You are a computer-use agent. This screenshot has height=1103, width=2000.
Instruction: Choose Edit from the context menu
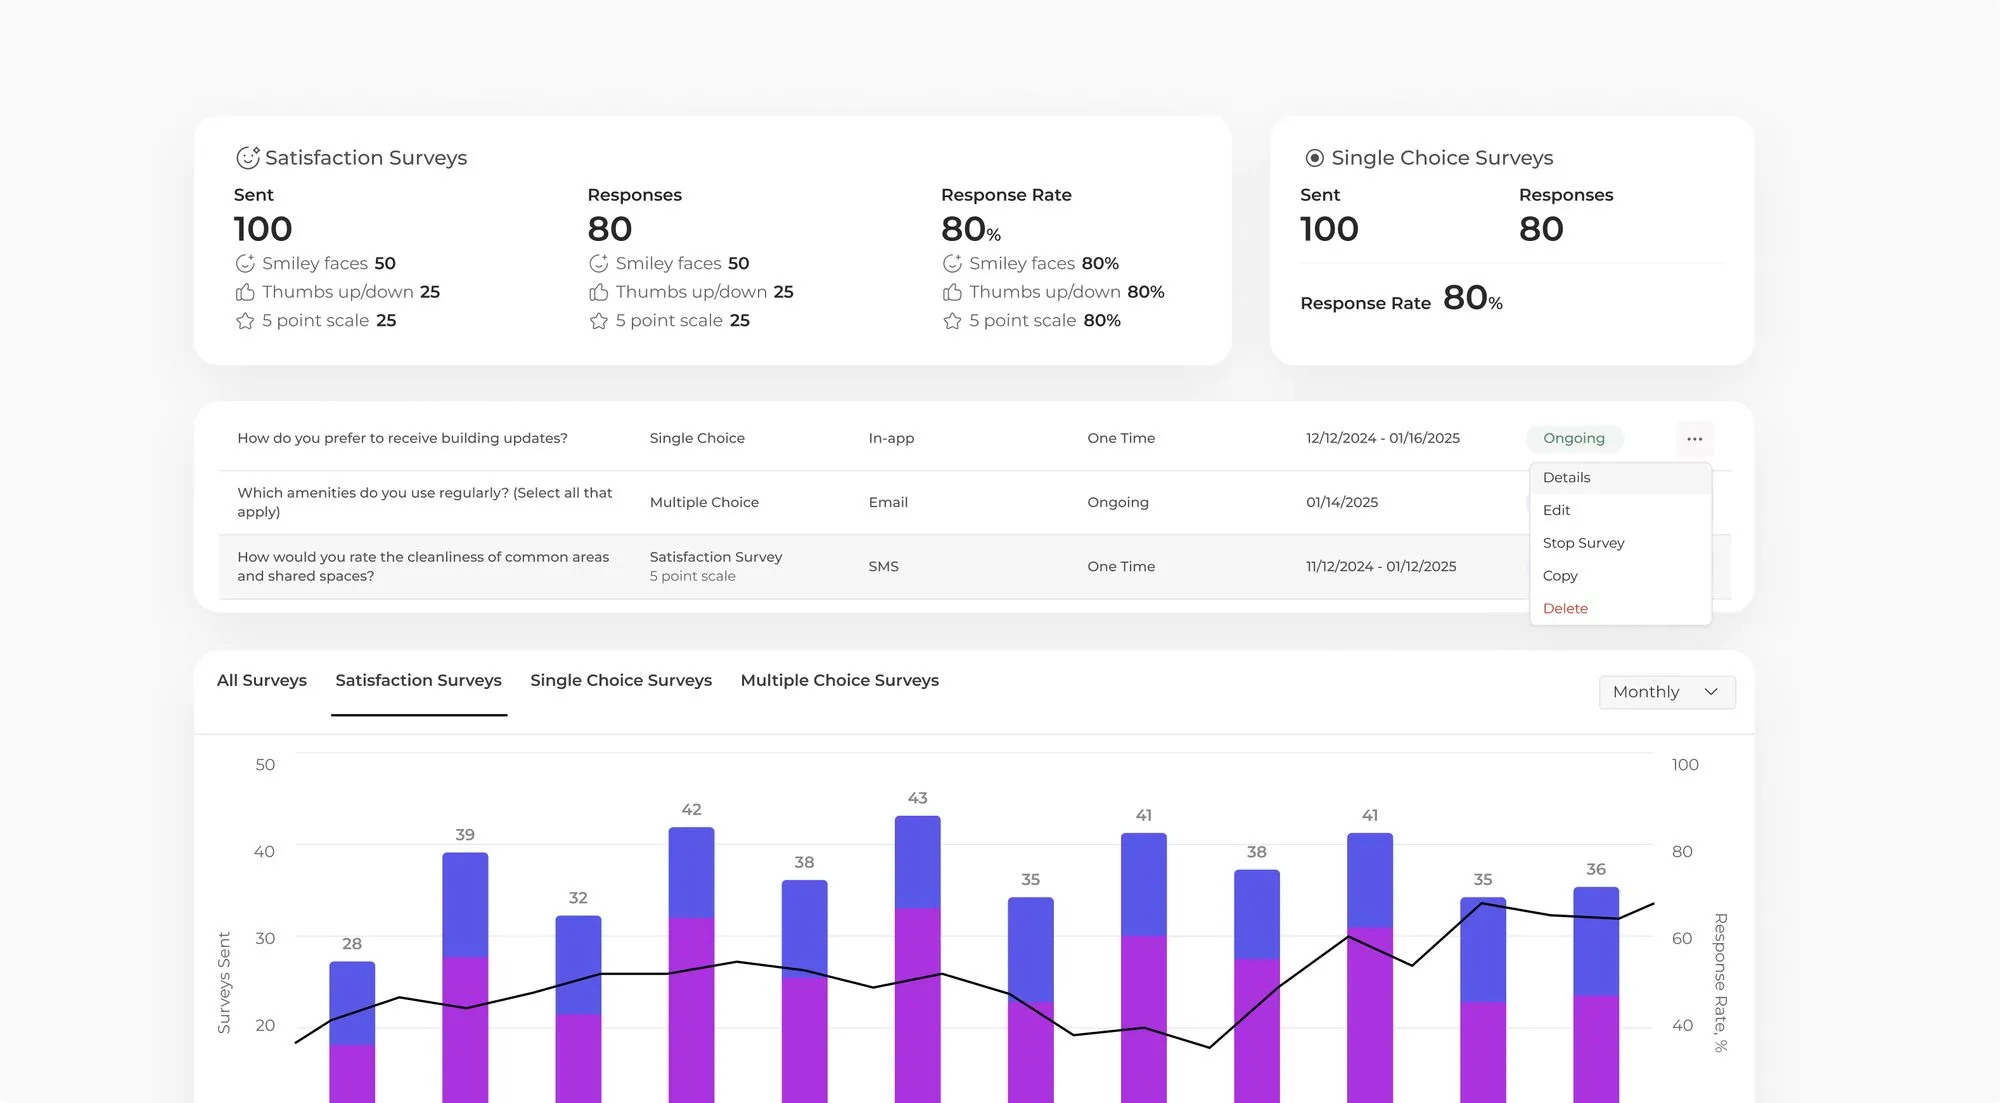pyautogui.click(x=1620, y=510)
